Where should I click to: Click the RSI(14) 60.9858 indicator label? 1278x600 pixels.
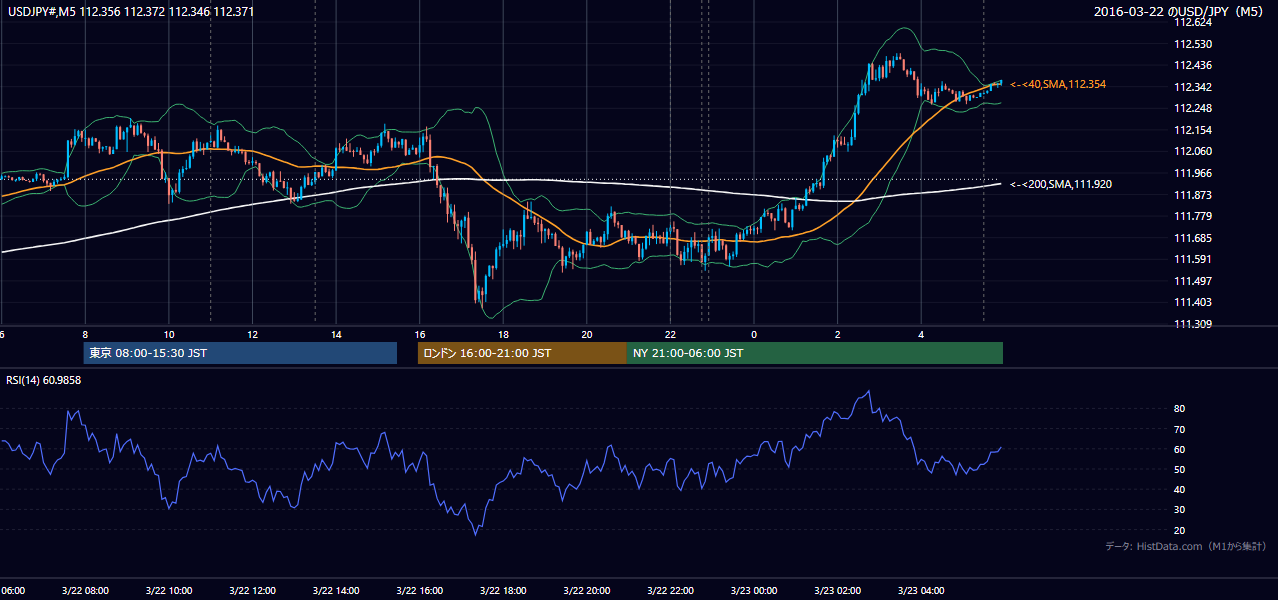[x=44, y=380]
